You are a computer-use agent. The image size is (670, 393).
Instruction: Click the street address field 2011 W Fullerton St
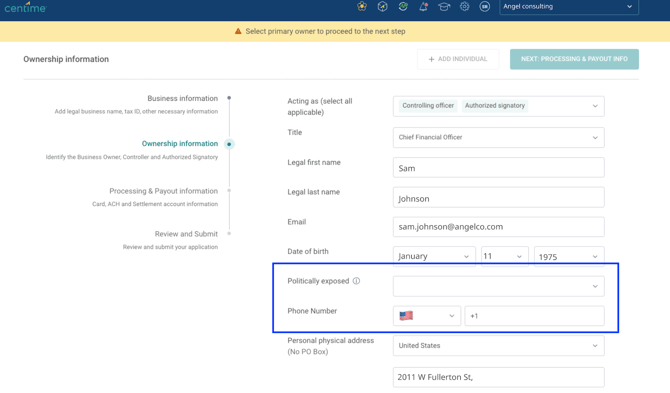pyautogui.click(x=498, y=377)
